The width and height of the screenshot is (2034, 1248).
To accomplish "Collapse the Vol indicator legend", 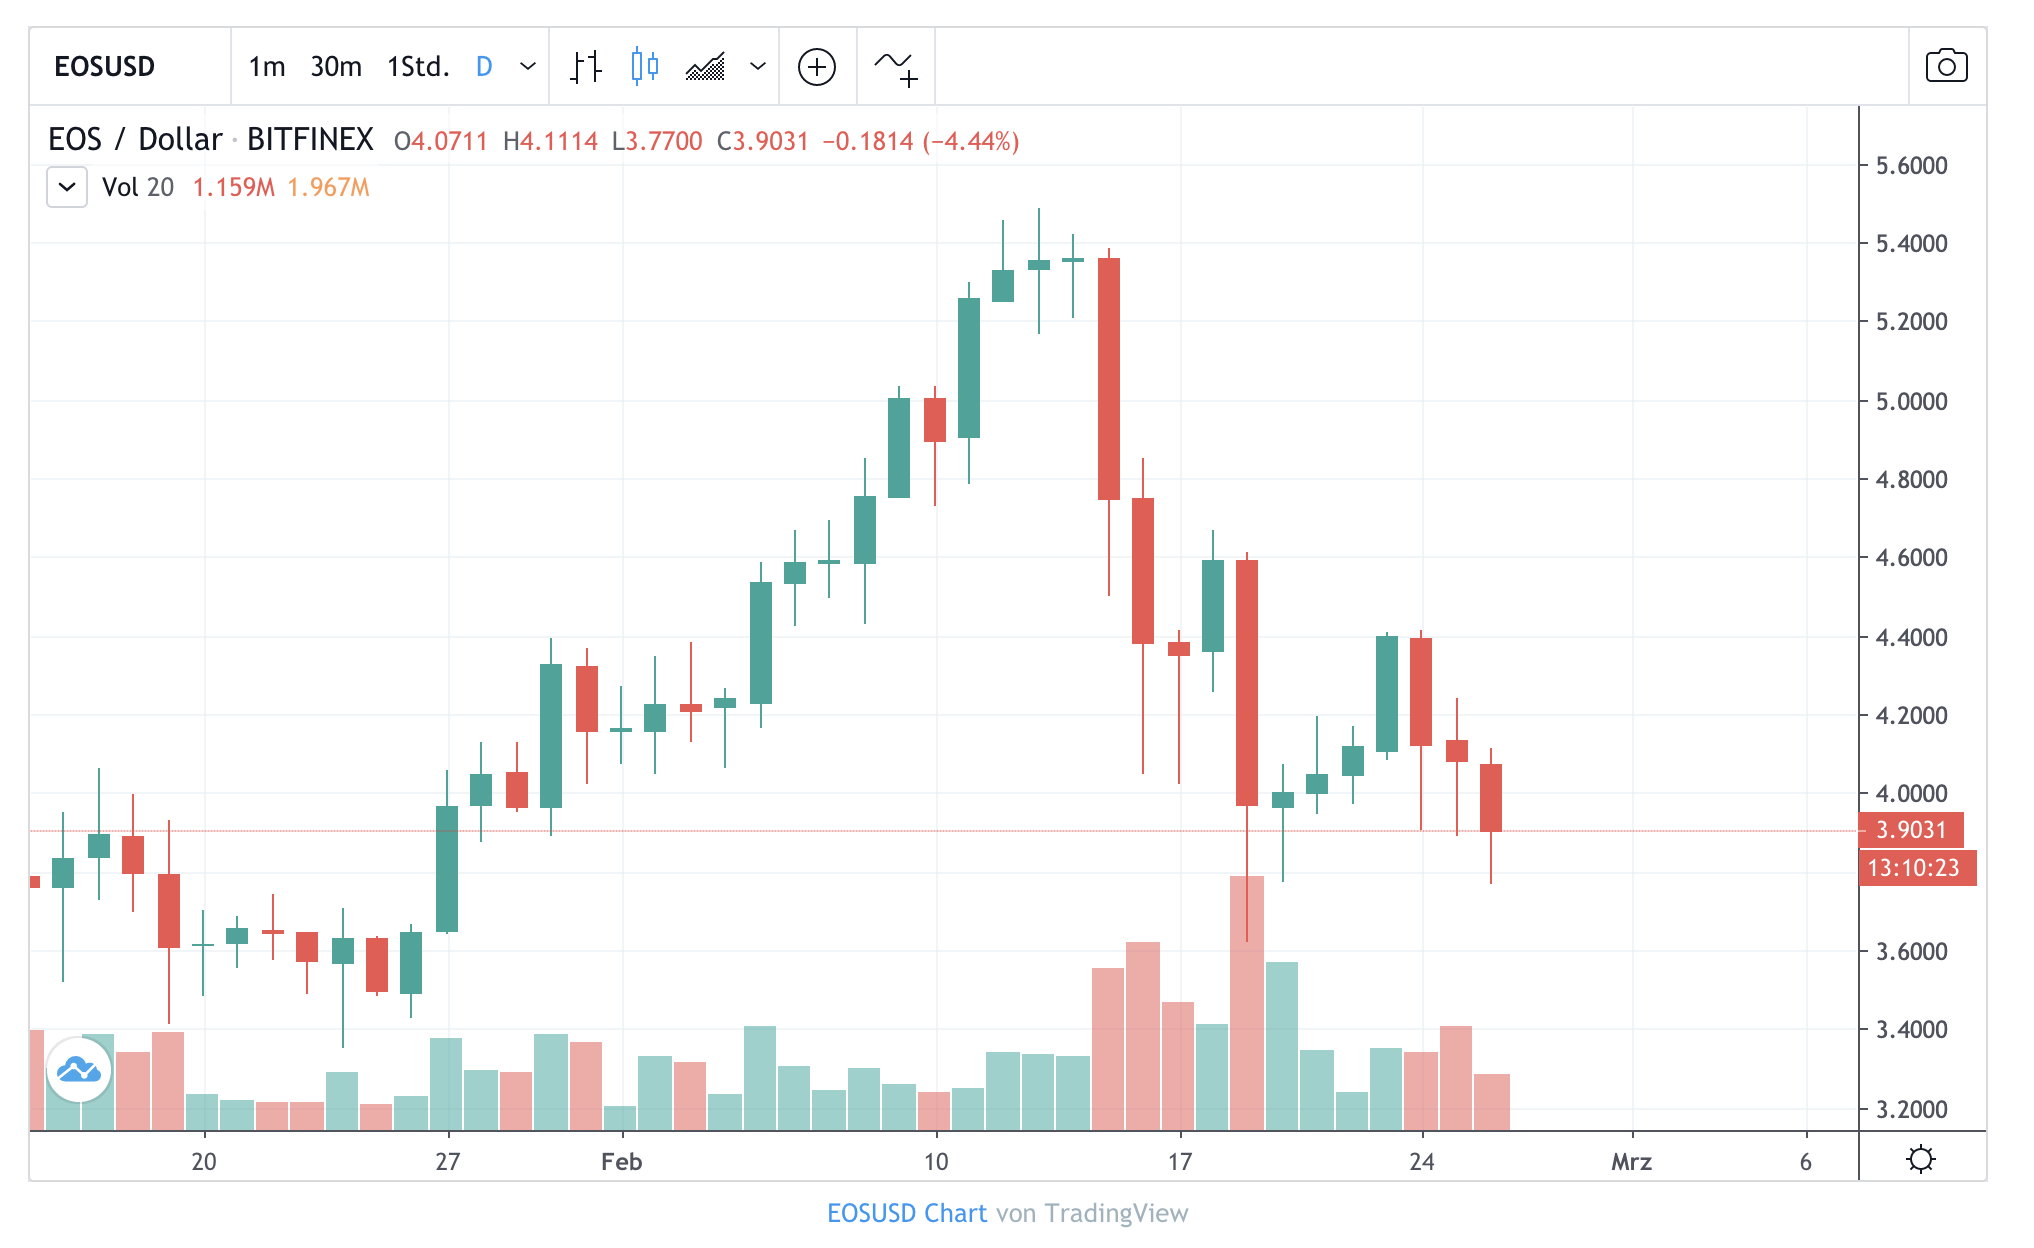I will 67,187.
